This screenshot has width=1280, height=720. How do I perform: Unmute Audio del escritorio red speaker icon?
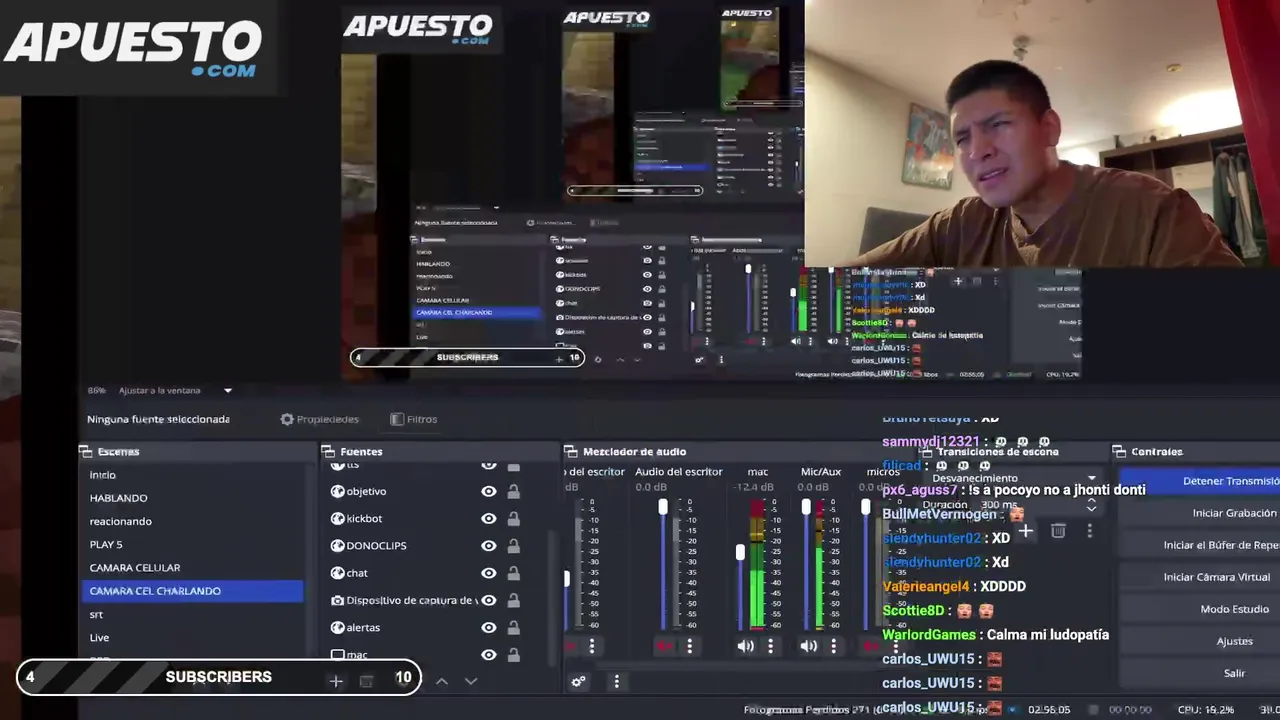coord(664,646)
